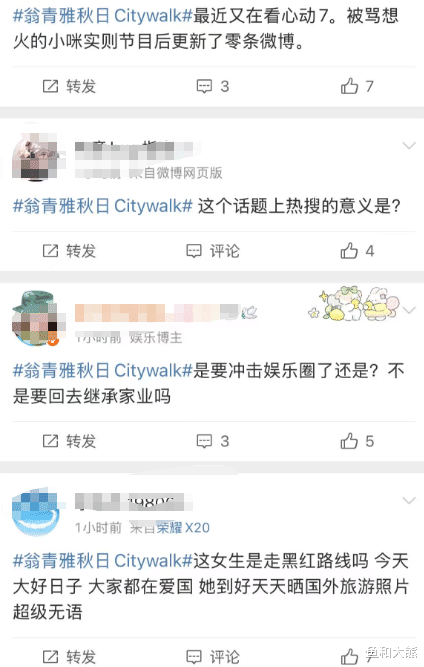The image size is (424, 667).
Task: Open comments icon with 3 on first post
Action: [x=204, y=86]
